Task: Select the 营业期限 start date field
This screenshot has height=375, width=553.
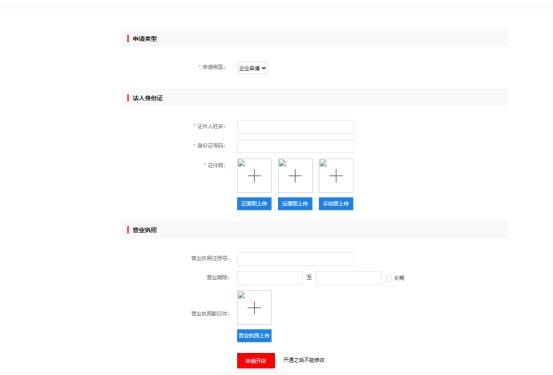Action: (270, 278)
